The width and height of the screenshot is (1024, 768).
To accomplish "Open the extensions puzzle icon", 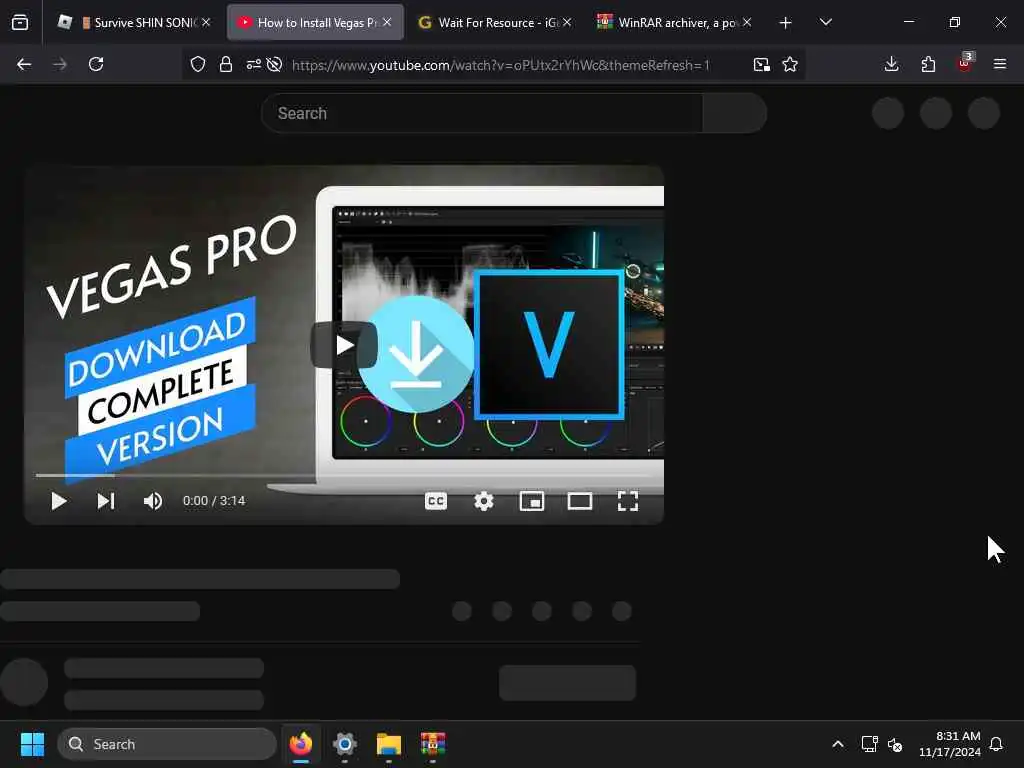I will 928,64.
